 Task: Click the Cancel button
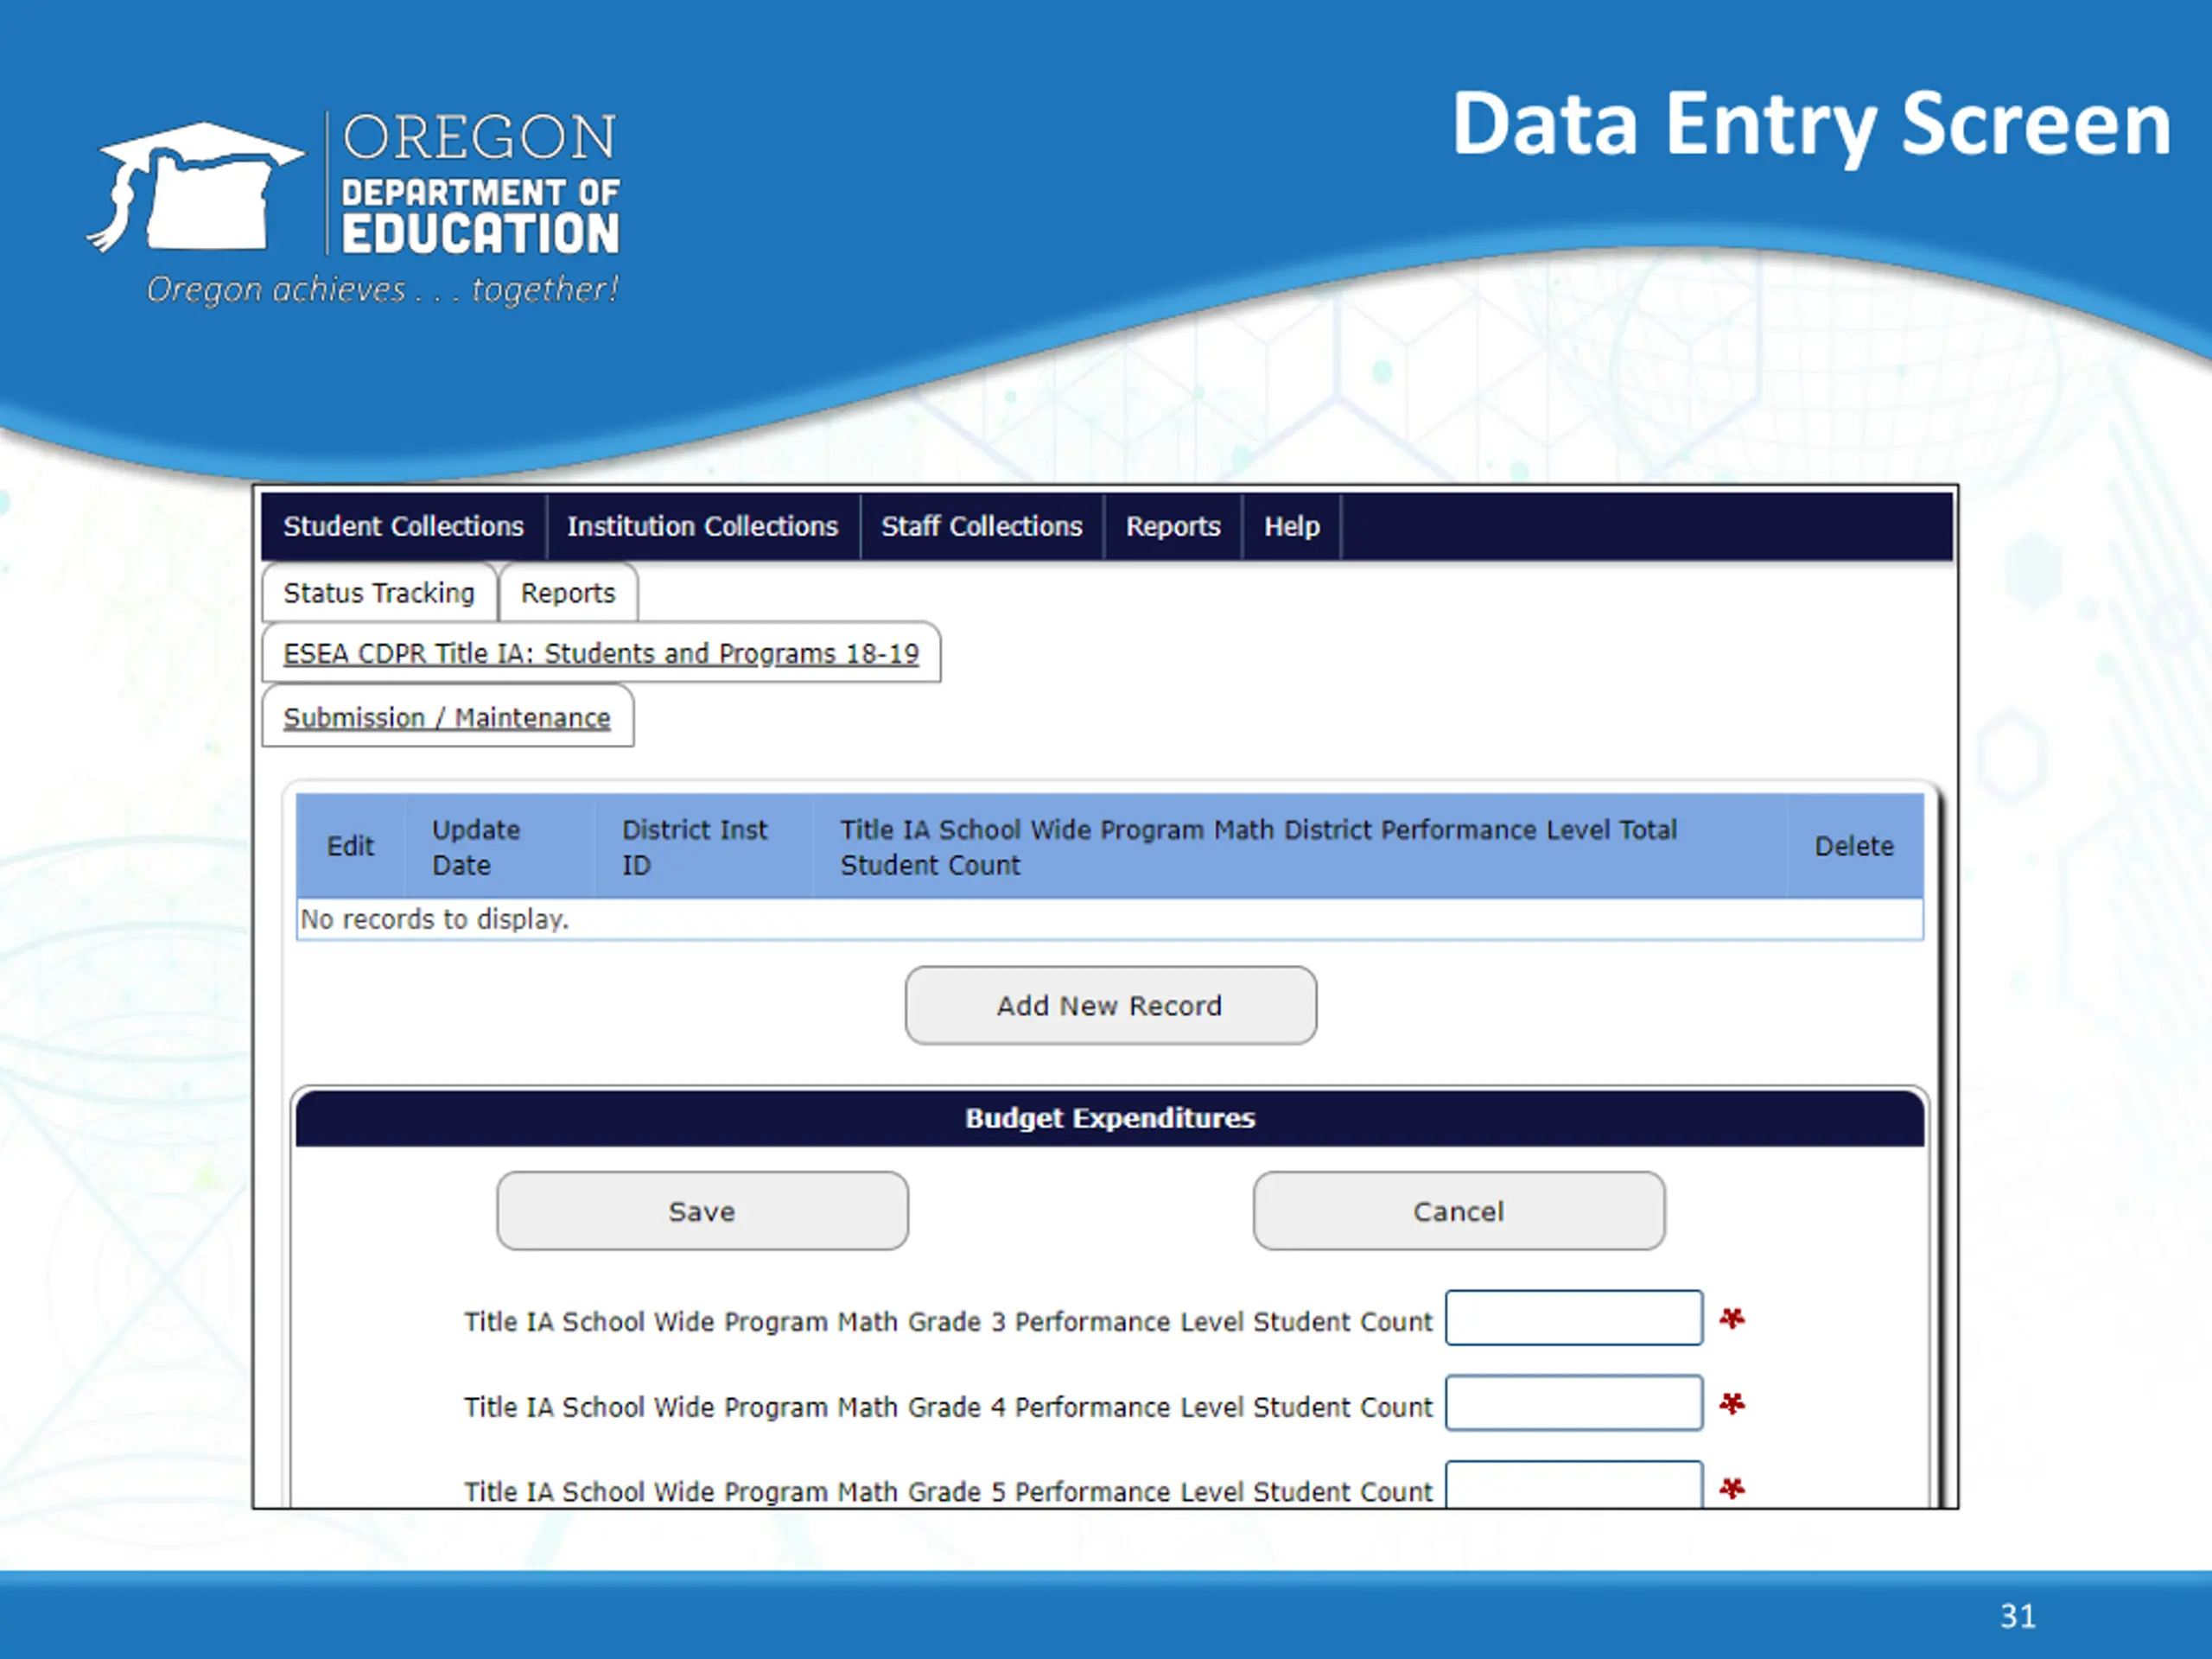click(1459, 1211)
